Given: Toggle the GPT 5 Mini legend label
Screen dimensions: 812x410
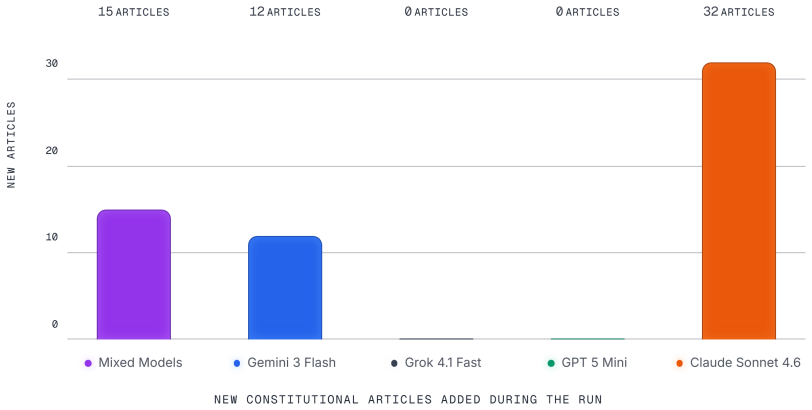Looking at the screenshot, I should pyautogui.click(x=594, y=363).
